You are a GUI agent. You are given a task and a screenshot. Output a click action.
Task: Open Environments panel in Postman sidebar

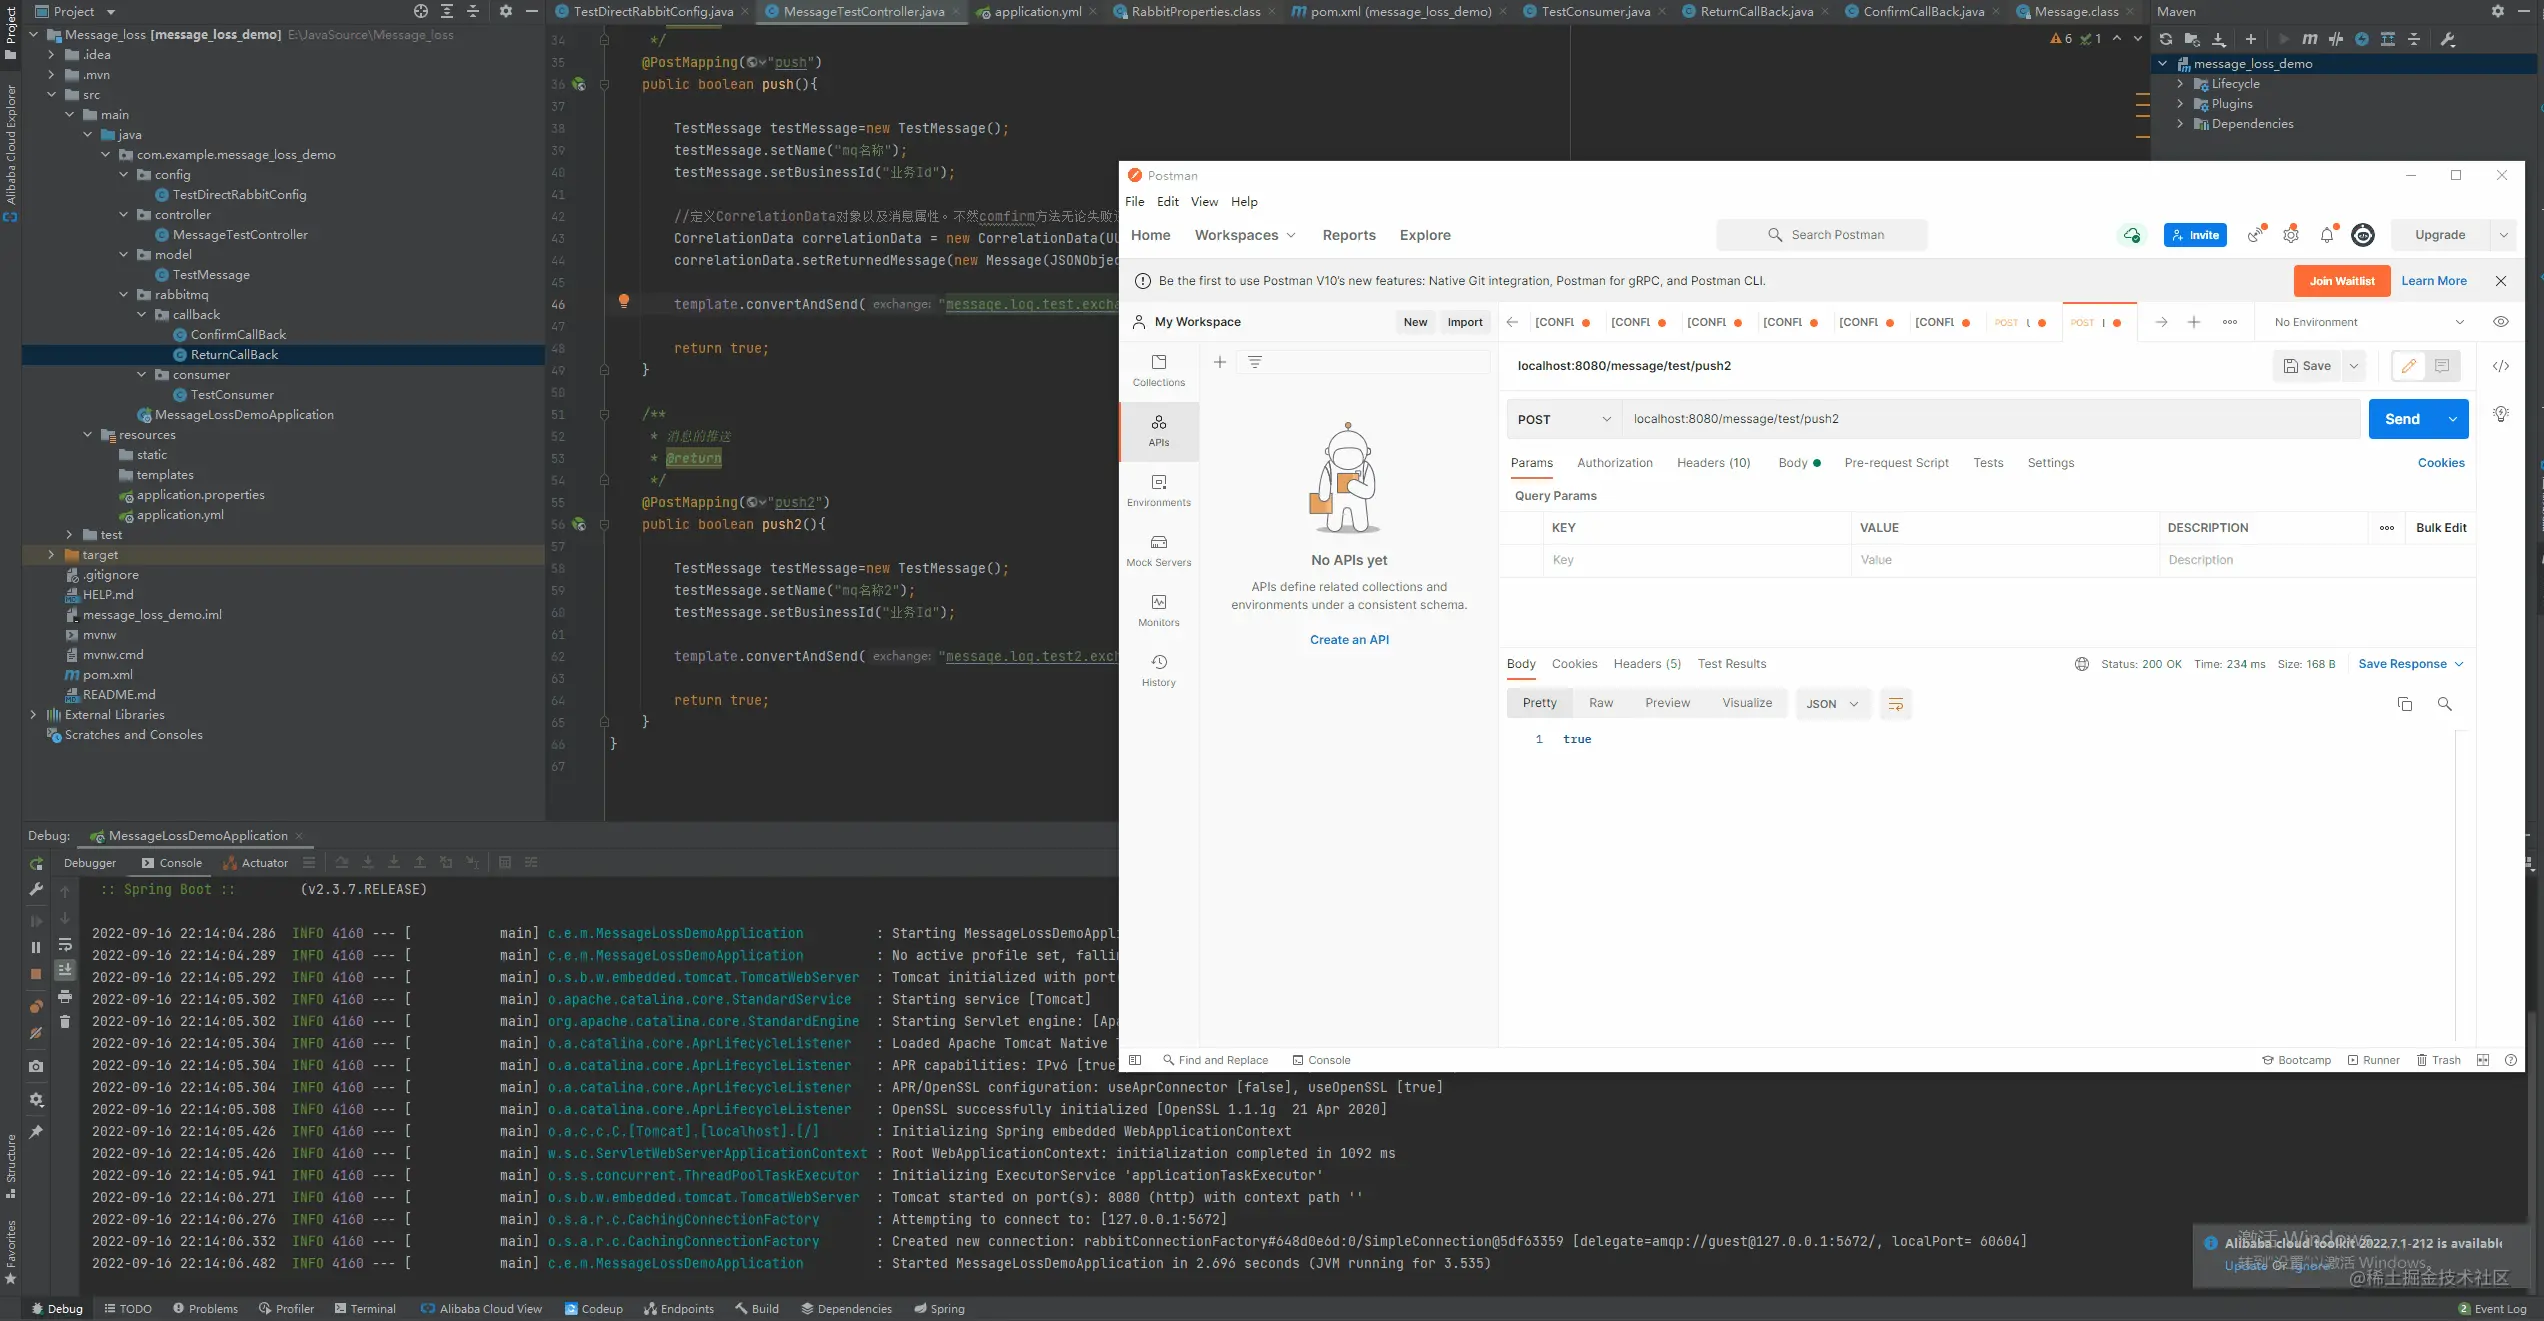(x=1158, y=490)
